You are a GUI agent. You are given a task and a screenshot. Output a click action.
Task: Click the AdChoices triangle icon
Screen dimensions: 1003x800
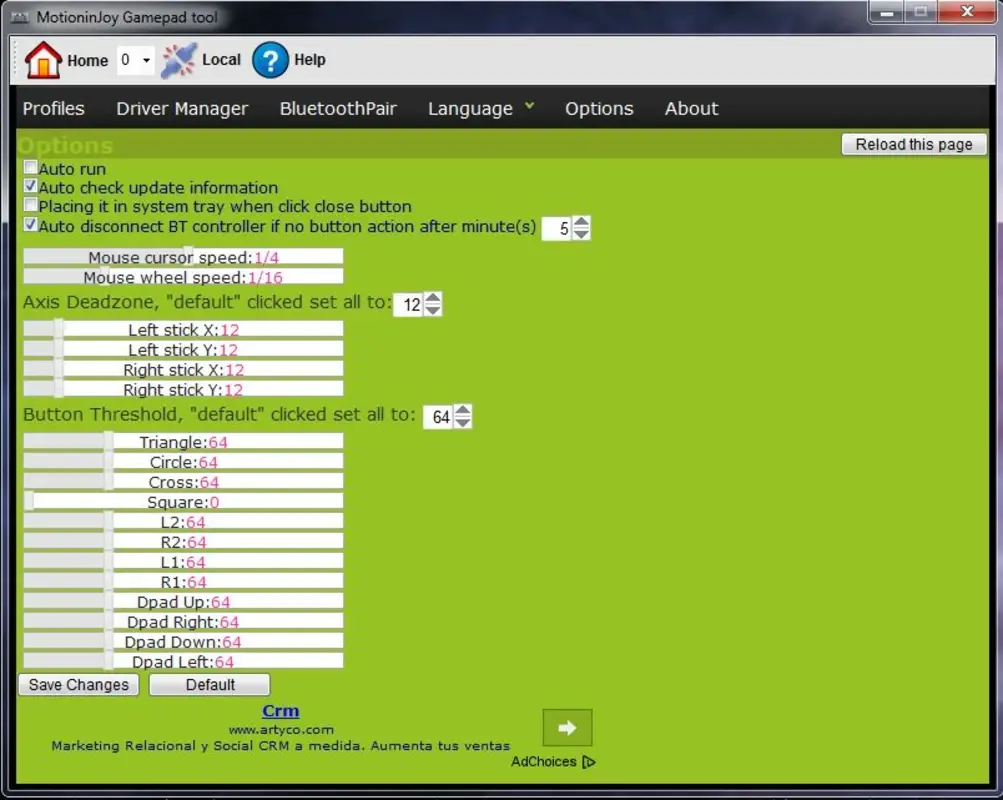[588, 761]
